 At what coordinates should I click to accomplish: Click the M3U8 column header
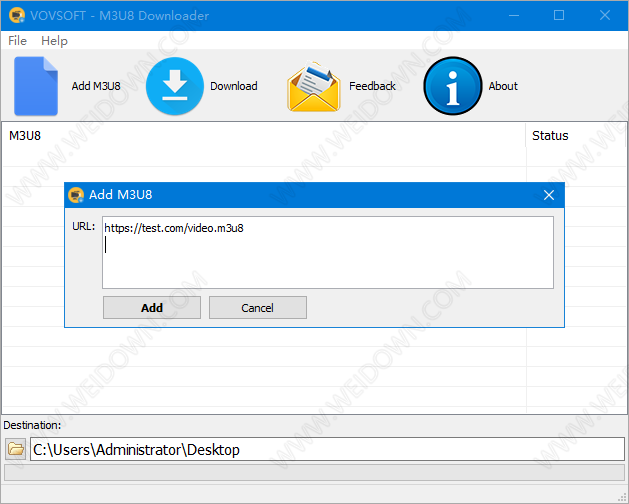pos(264,136)
